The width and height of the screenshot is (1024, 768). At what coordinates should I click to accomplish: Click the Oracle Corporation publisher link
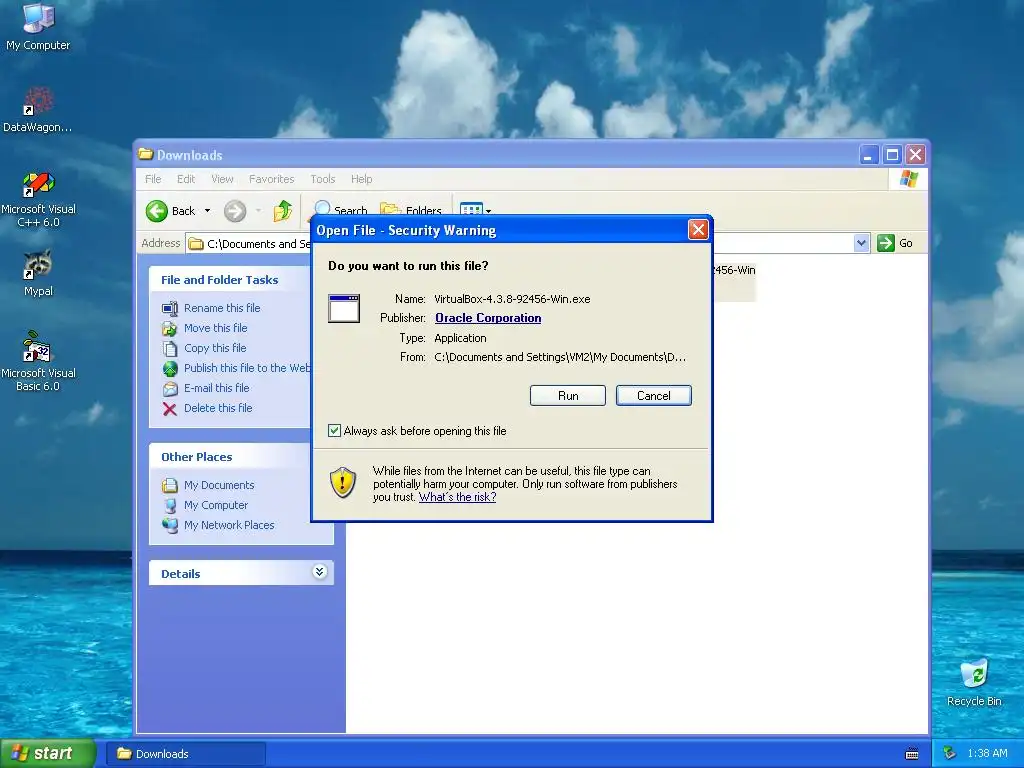(x=488, y=318)
